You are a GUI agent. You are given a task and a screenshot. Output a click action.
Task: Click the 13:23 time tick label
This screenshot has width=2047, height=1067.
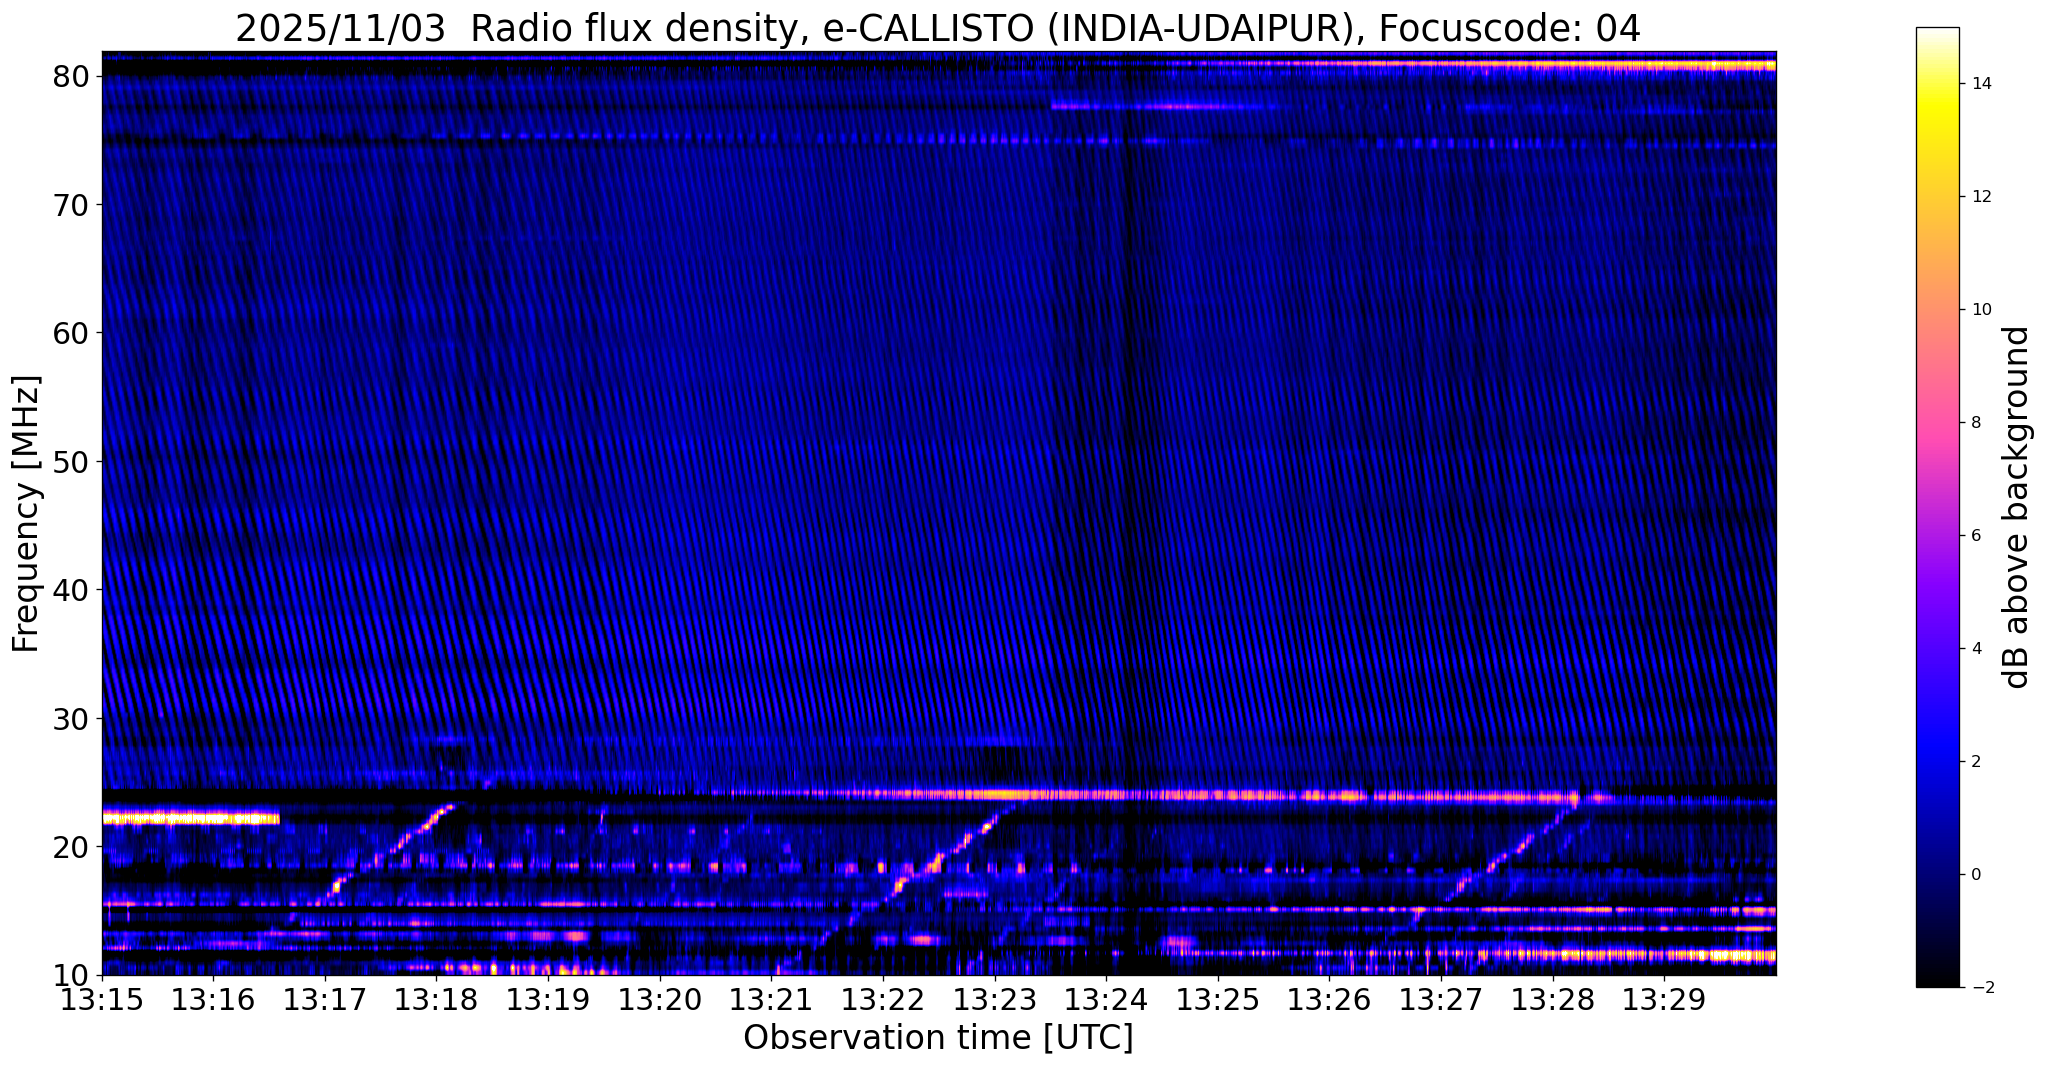click(x=994, y=1000)
